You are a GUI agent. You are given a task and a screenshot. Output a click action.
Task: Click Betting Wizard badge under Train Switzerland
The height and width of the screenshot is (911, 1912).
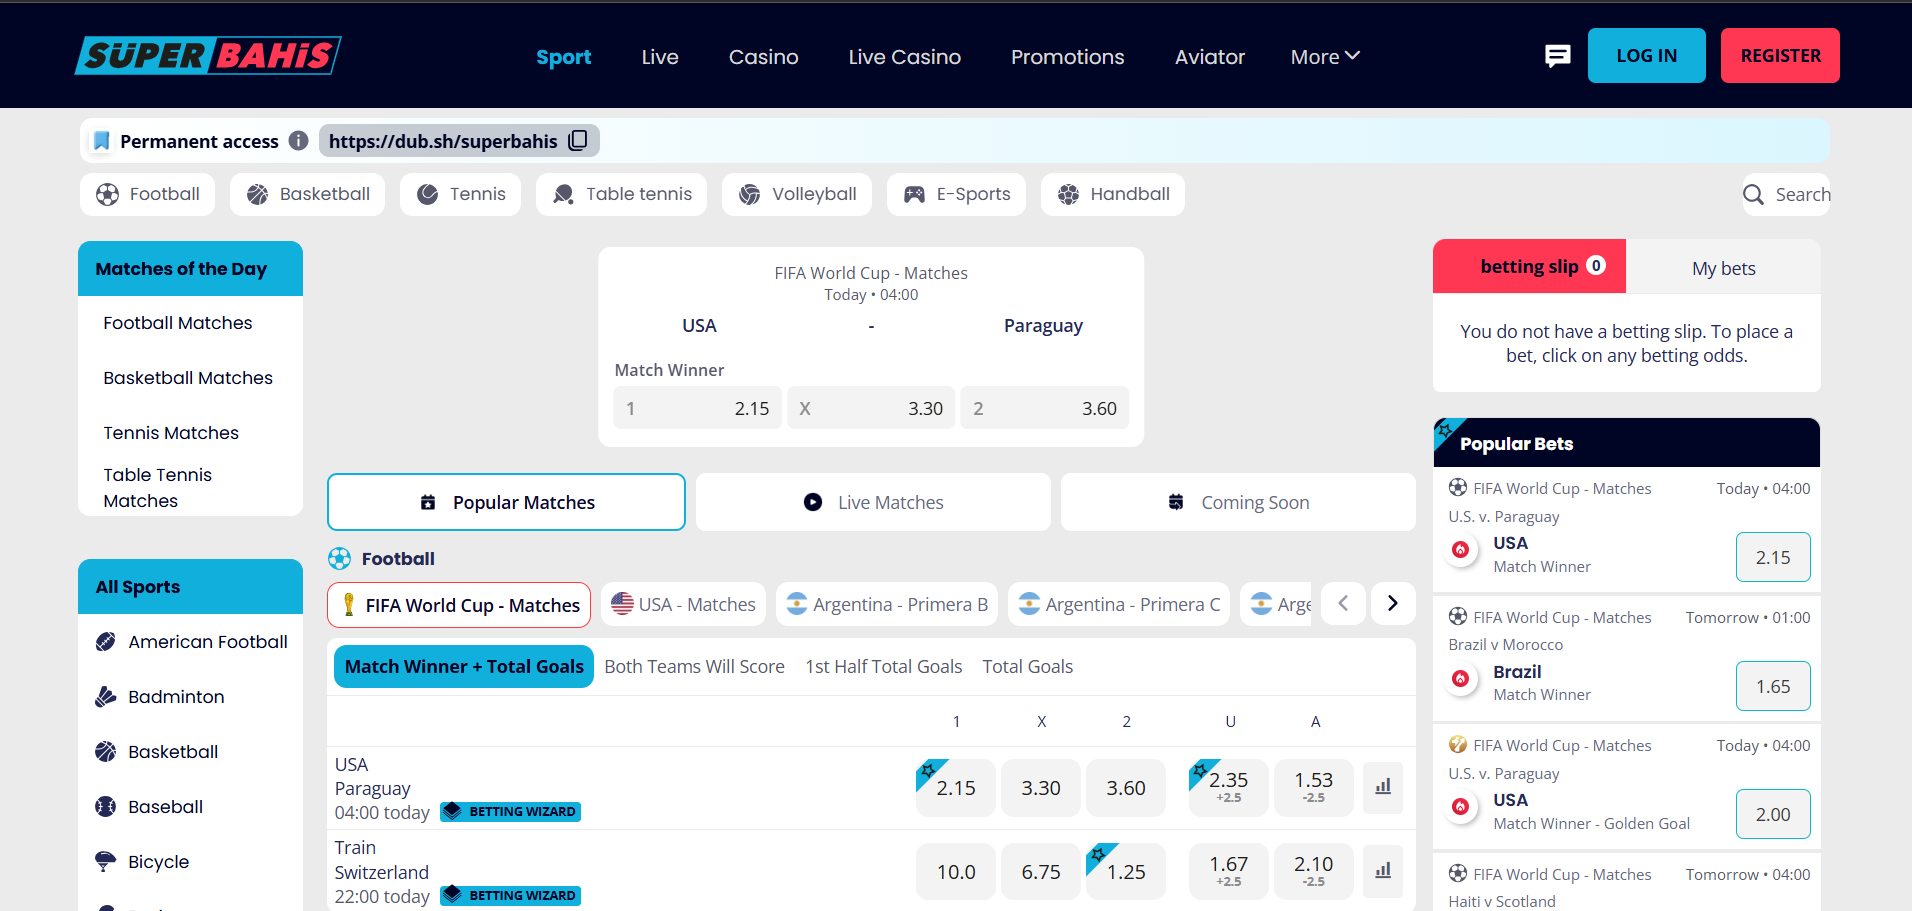511,895
